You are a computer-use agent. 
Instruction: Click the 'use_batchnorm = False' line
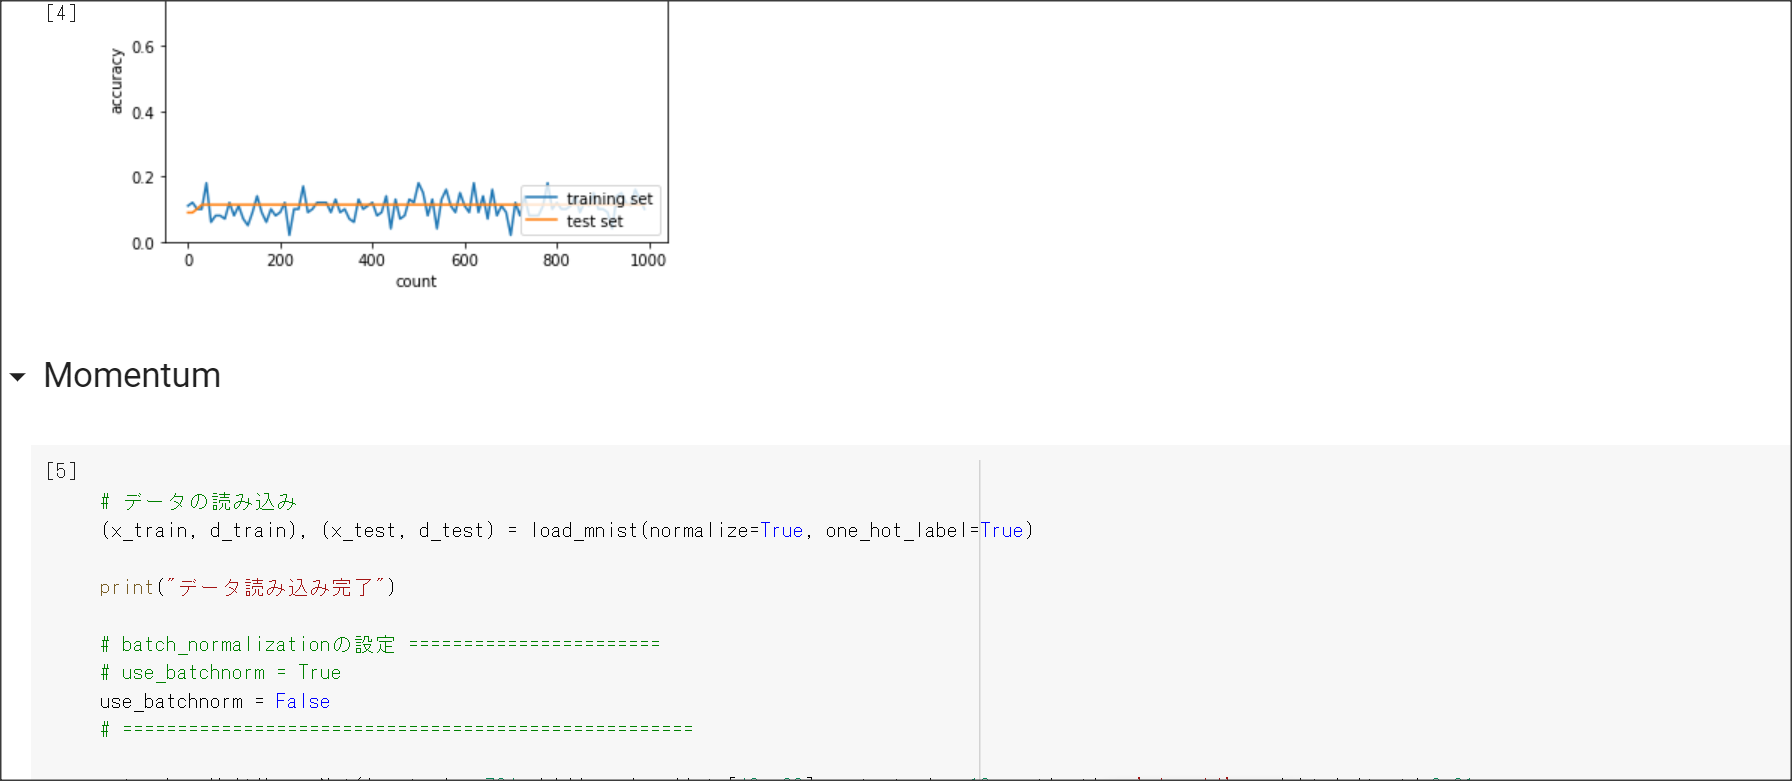(215, 702)
